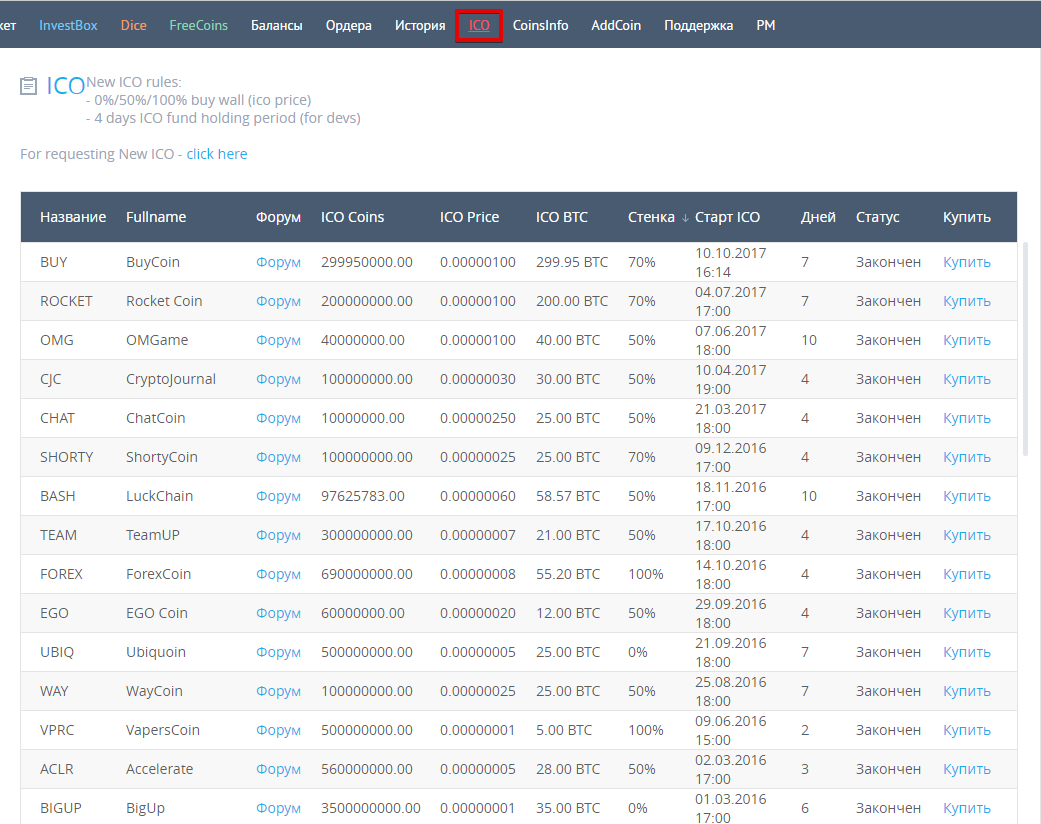Click Купить in the WAY row
Viewport: 1041px width, 824px height.
pos(967,691)
